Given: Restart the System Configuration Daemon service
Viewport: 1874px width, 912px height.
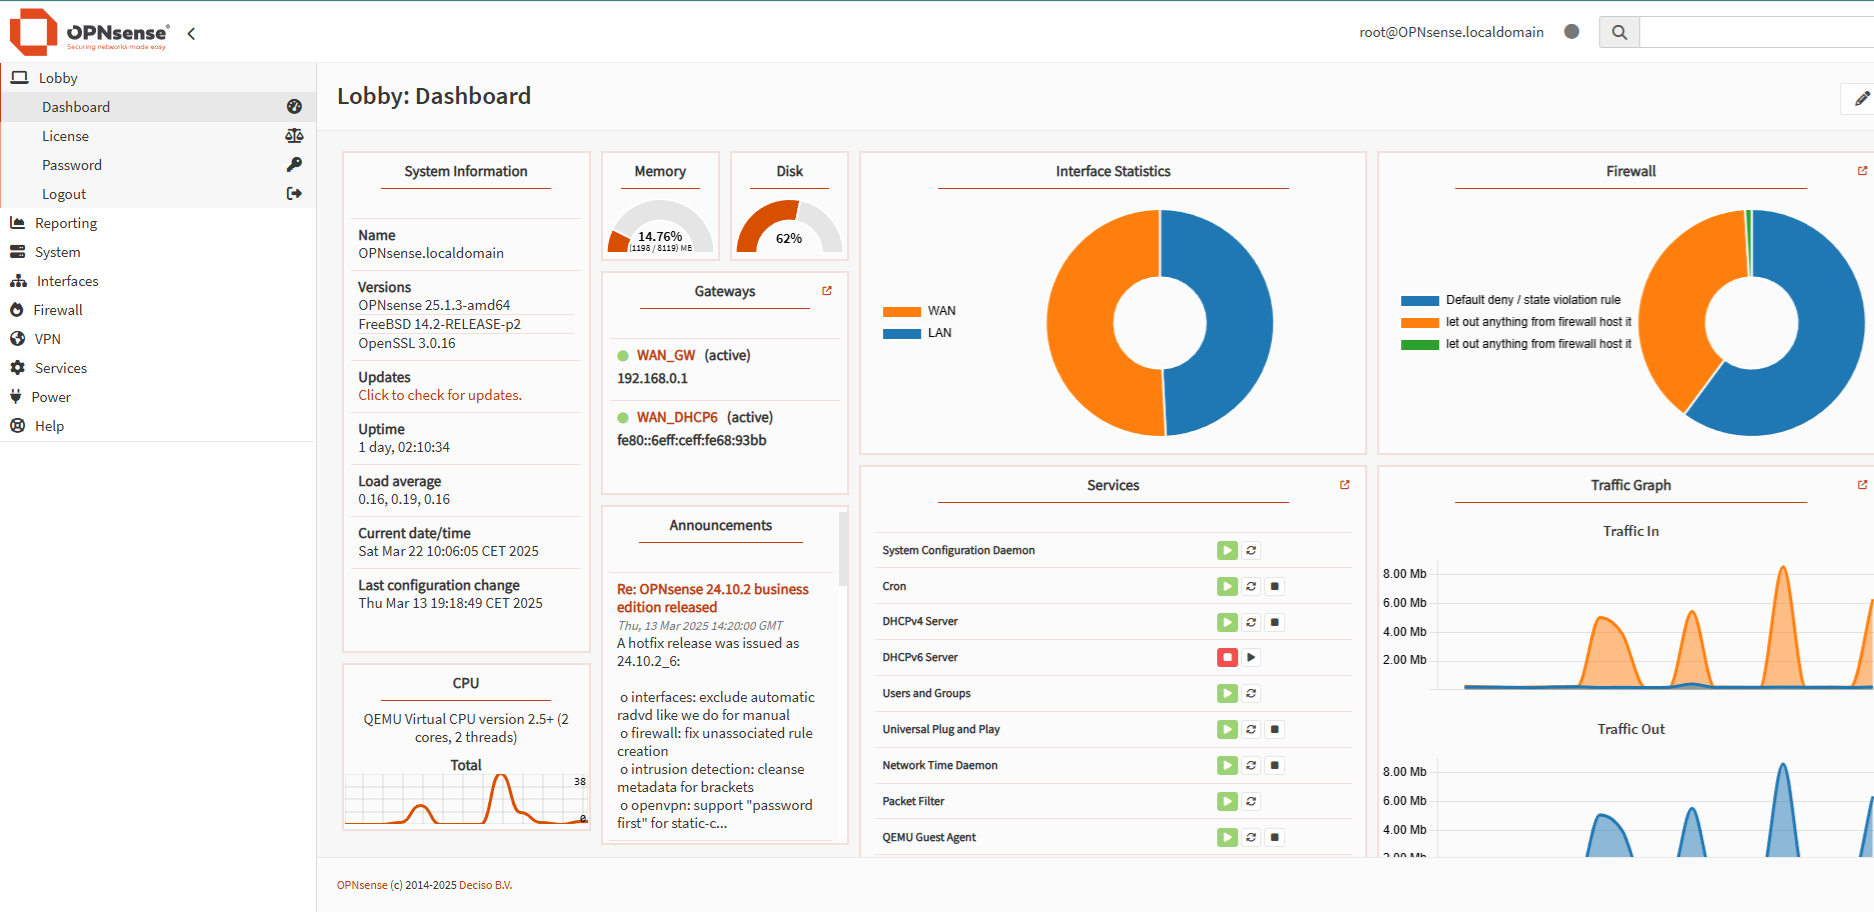Looking at the screenshot, I should click(x=1251, y=550).
